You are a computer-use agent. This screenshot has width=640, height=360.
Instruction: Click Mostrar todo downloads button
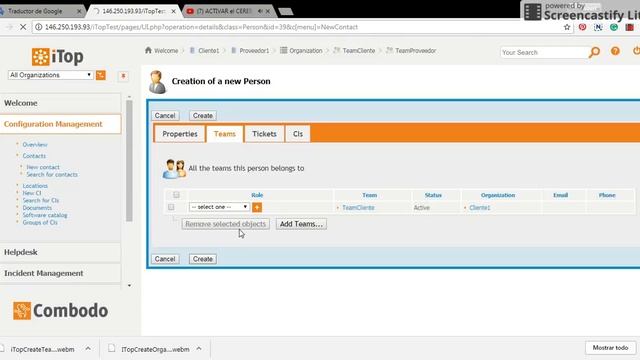click(x=610, y=348)
